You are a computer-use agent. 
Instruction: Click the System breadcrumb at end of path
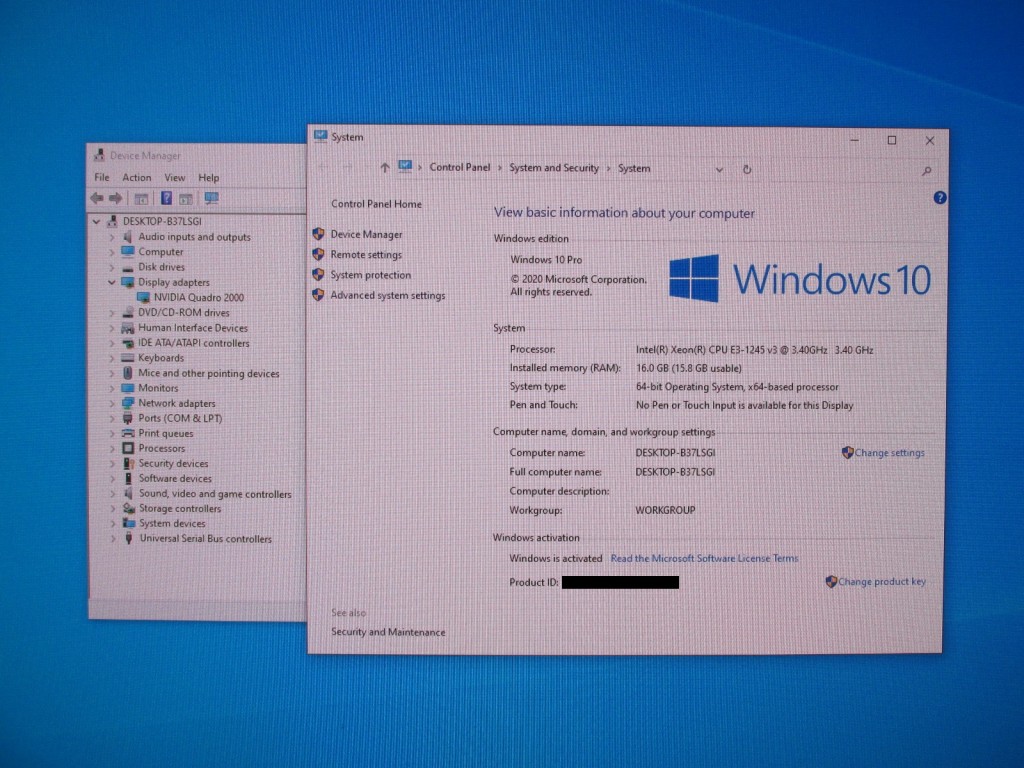pyautogui.click(x=634, y=168)
